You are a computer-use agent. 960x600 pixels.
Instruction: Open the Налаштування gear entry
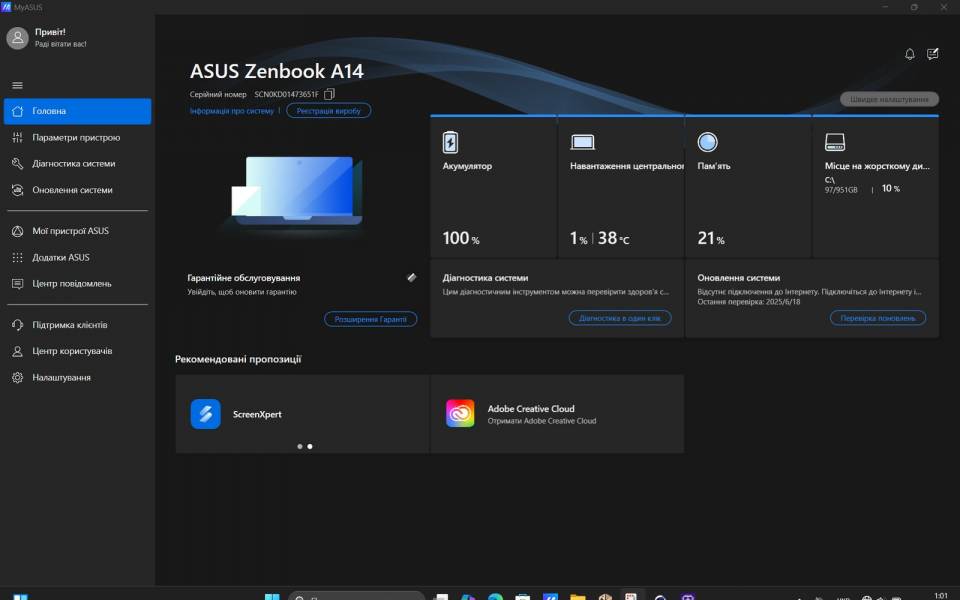coord(77,377)
